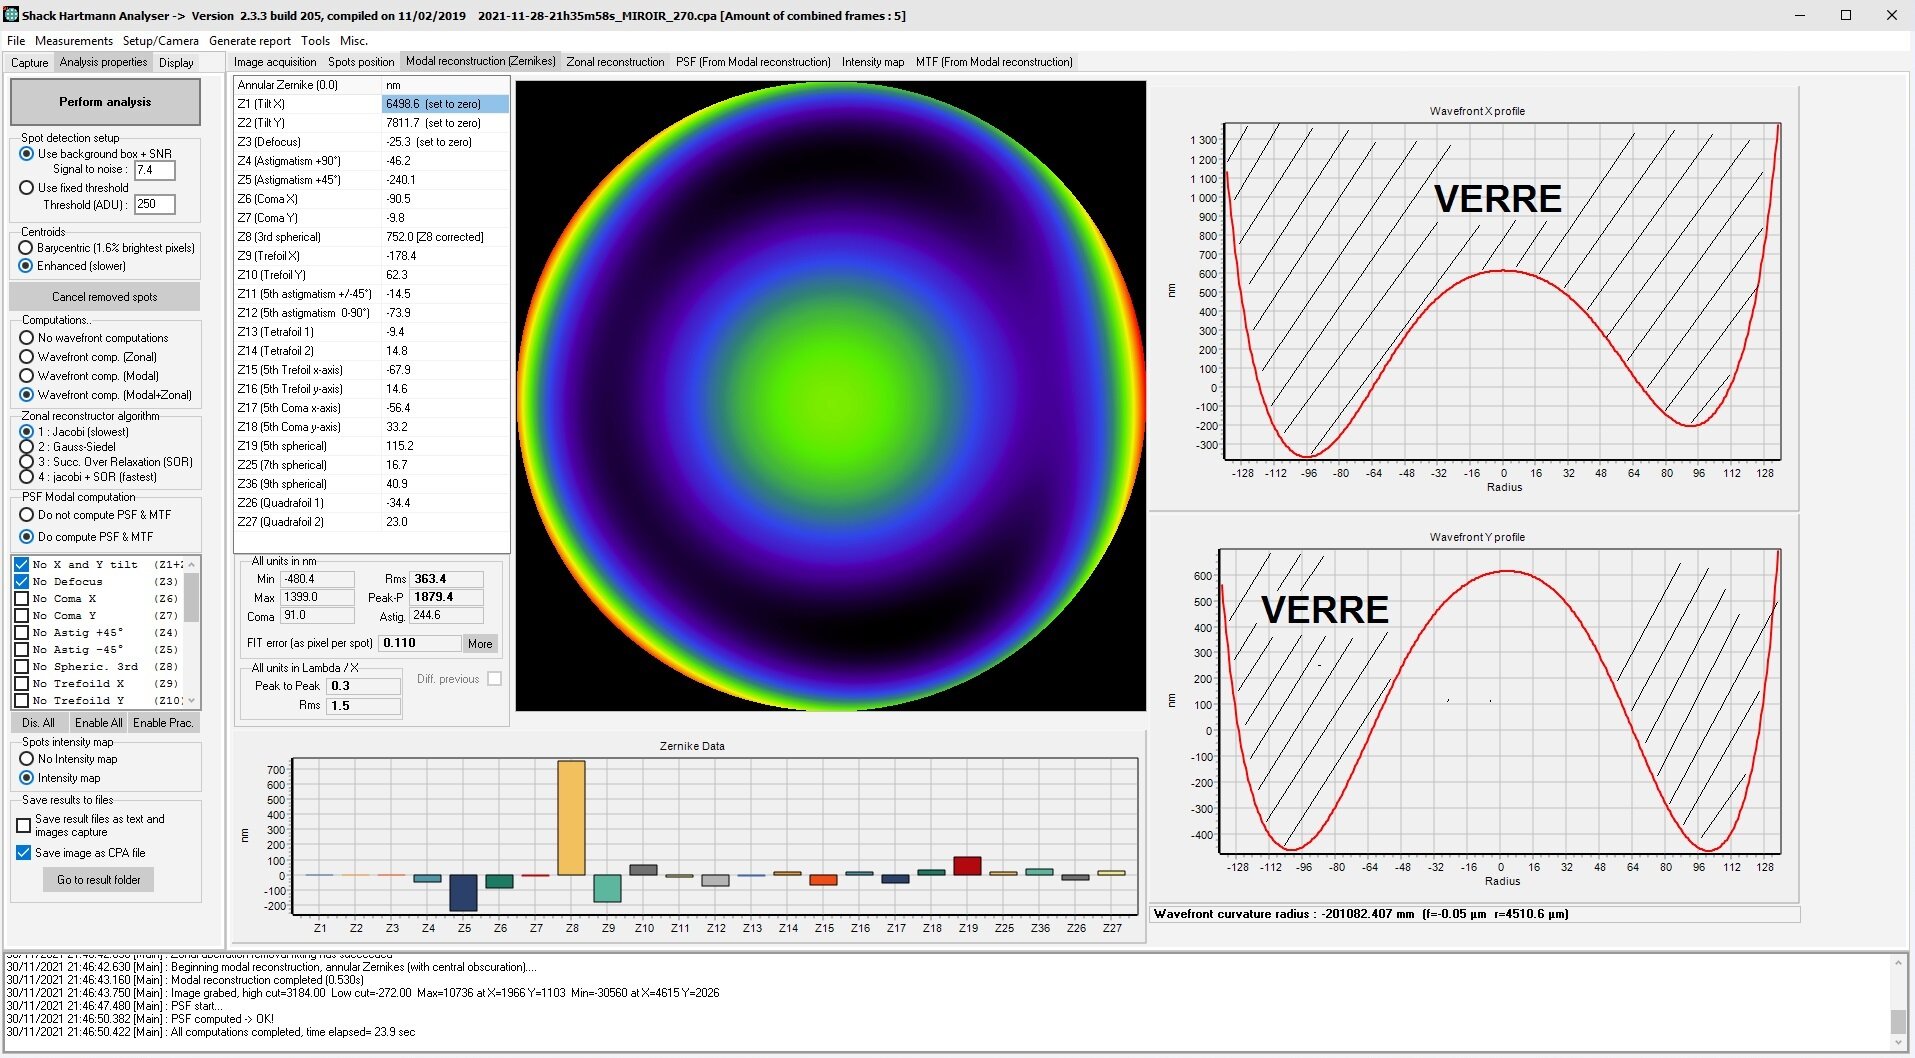Enable Save result files as text checkbox
The width and height of the screenshot is (1915, 1058).
pyautogui.click(x=23, y=826)
